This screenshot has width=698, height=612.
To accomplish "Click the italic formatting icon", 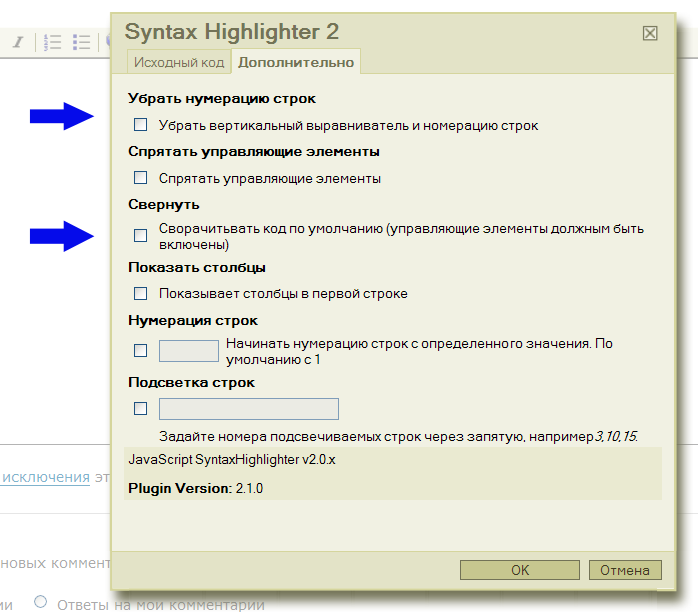I will coord(17,42).
